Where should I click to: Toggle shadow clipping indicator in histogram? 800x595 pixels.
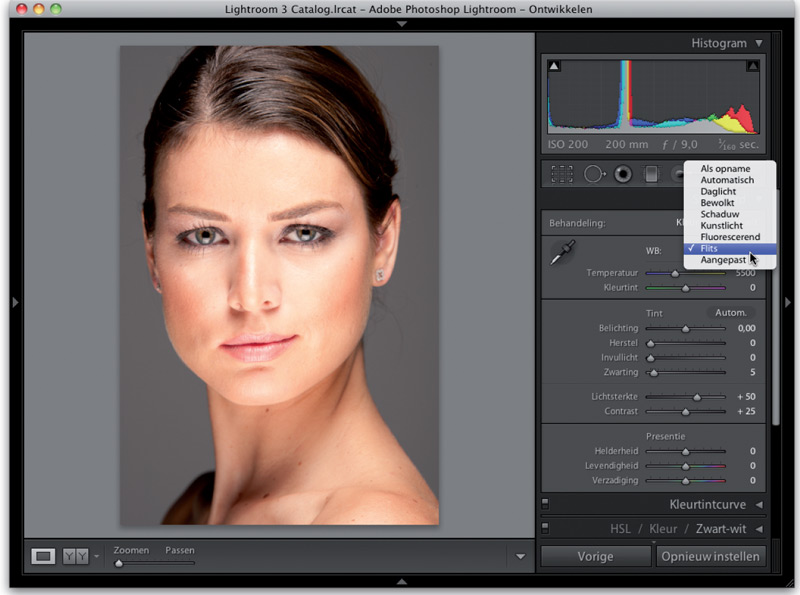[554, 66]
